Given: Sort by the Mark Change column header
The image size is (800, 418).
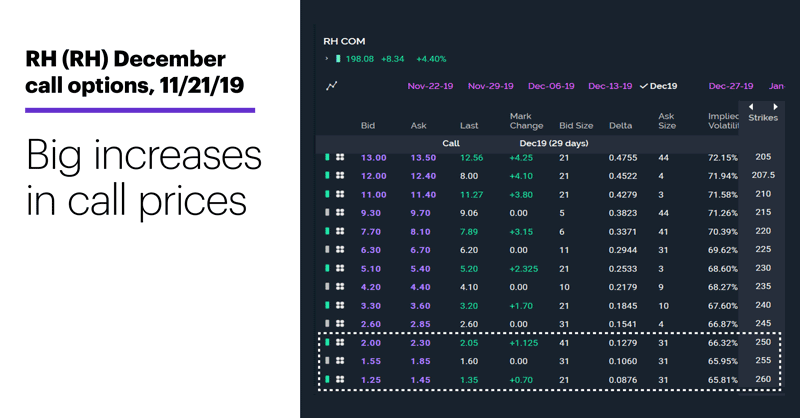Looking at the screenshot, I should tap(526, 121).
